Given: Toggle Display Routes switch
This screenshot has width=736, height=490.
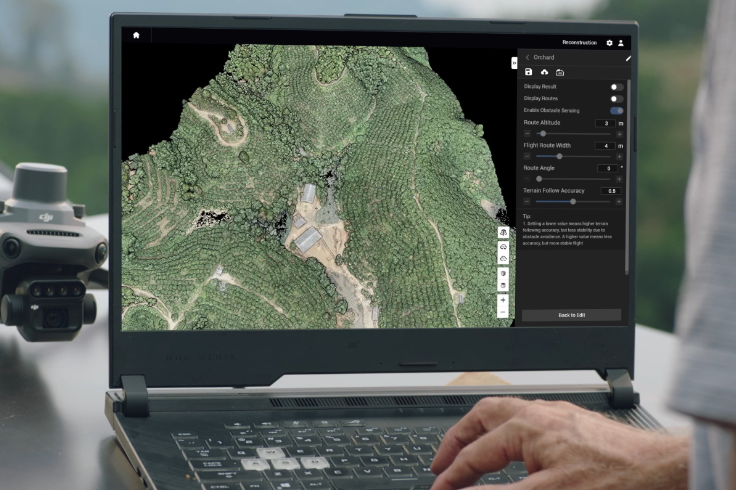Looking at the screenshot, I should [616, 99].
